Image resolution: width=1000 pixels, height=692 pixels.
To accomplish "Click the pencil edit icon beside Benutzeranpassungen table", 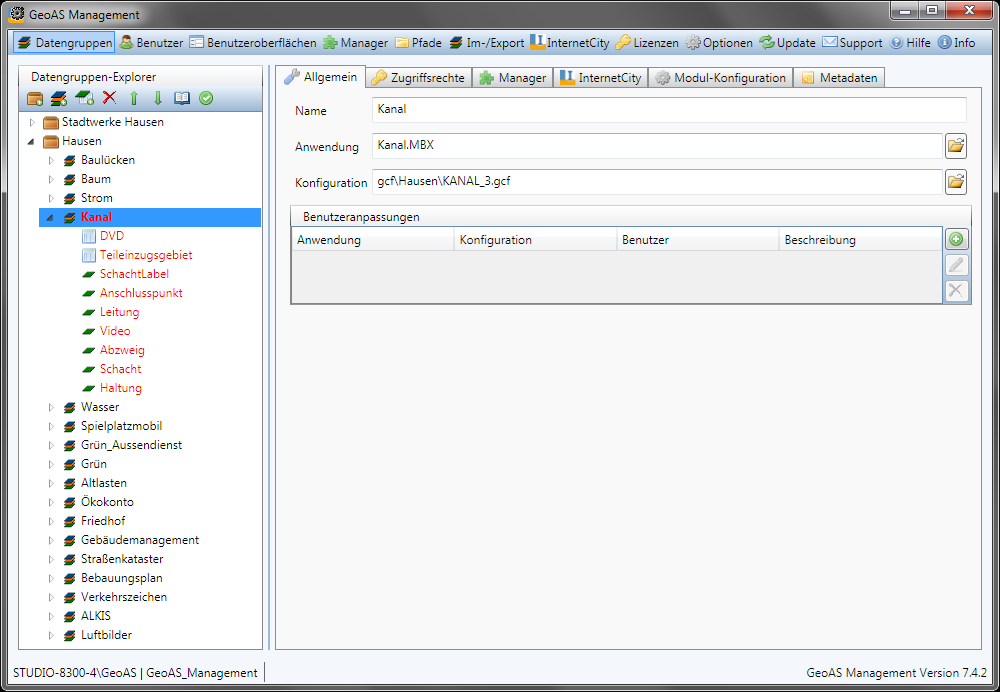I will 956,265.
